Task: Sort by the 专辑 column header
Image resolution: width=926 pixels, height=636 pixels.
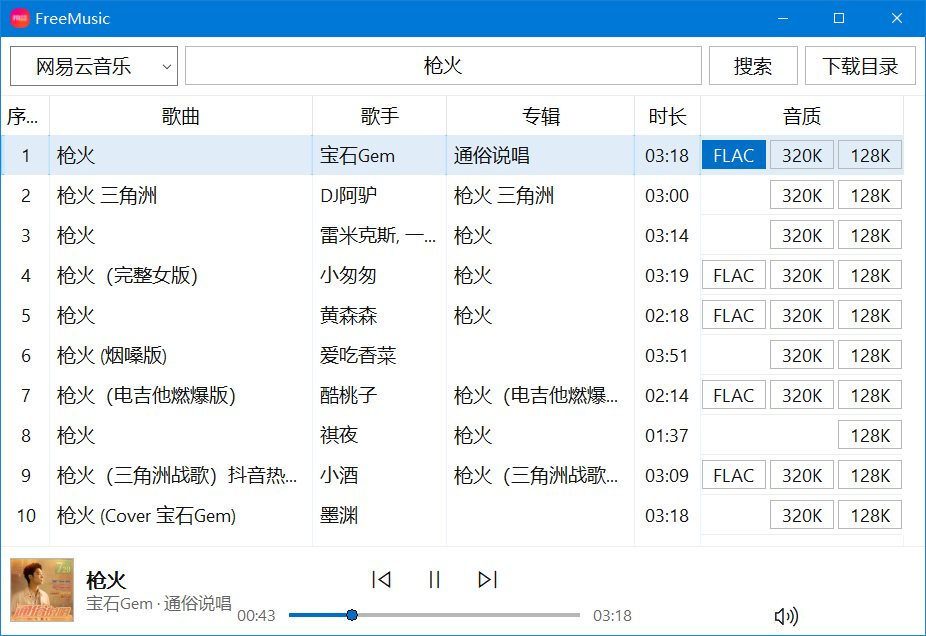Action: [540, 116]
